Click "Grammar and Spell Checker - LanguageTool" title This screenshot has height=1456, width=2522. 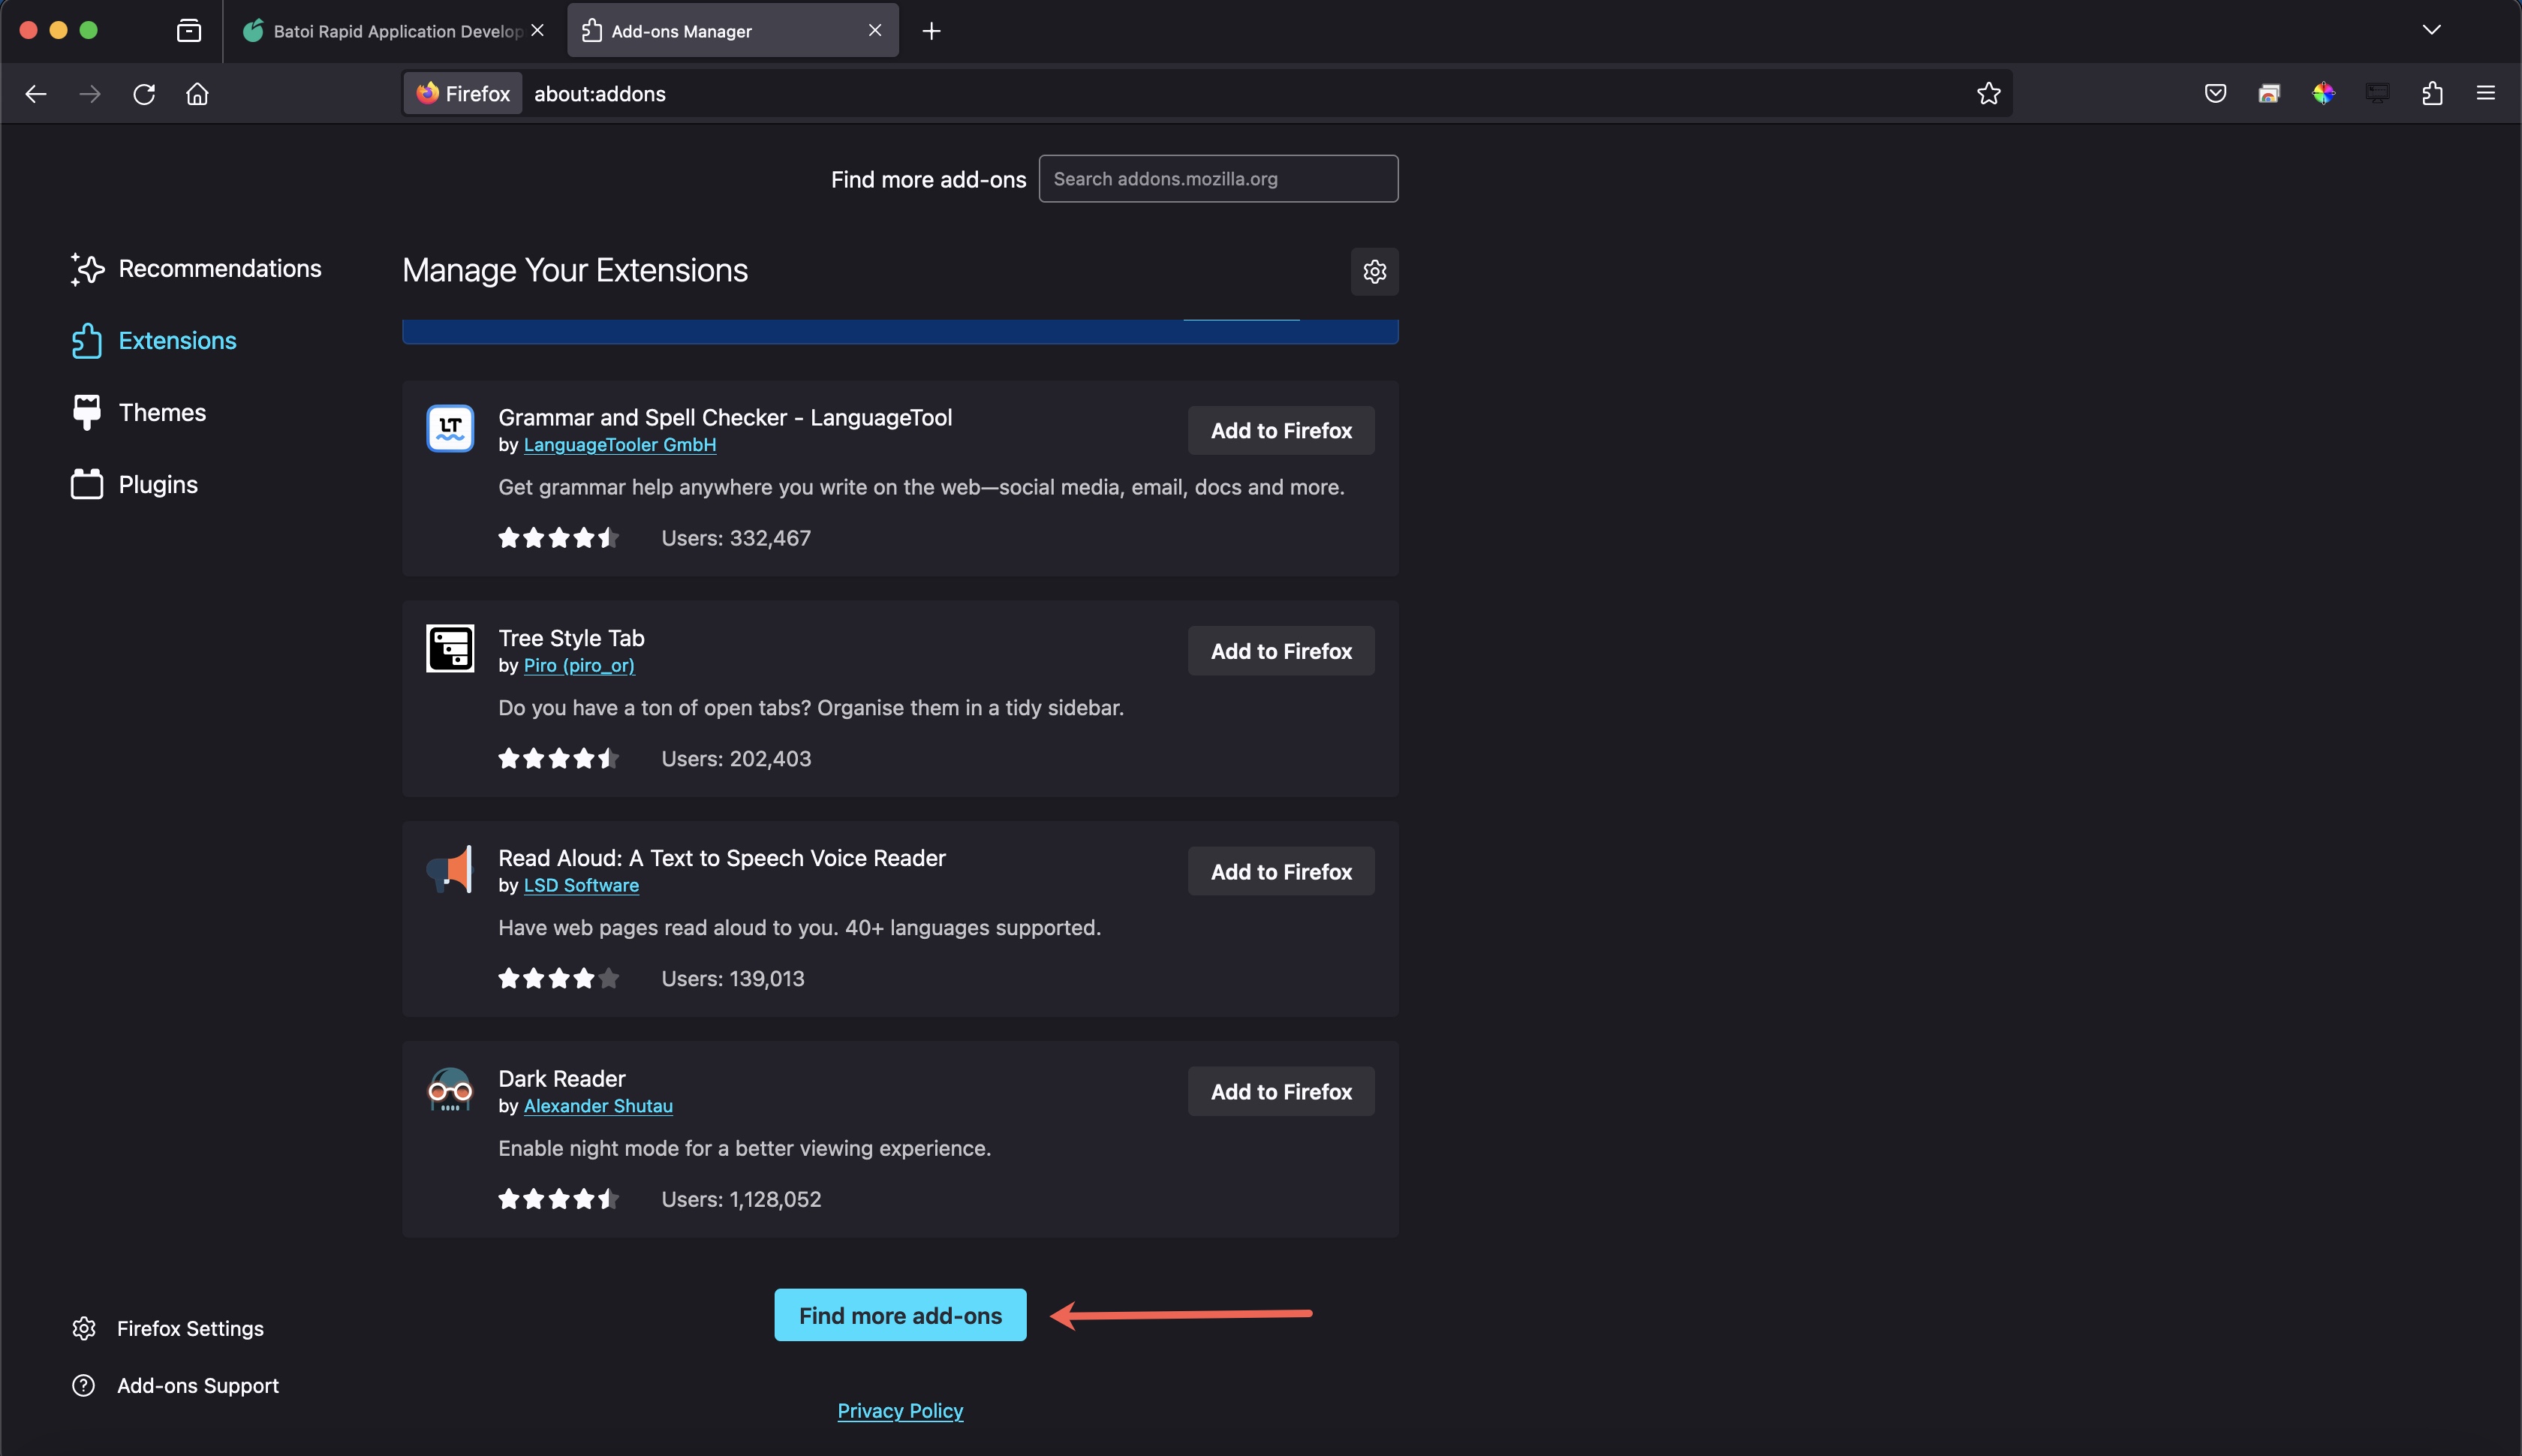coord(725,417)
